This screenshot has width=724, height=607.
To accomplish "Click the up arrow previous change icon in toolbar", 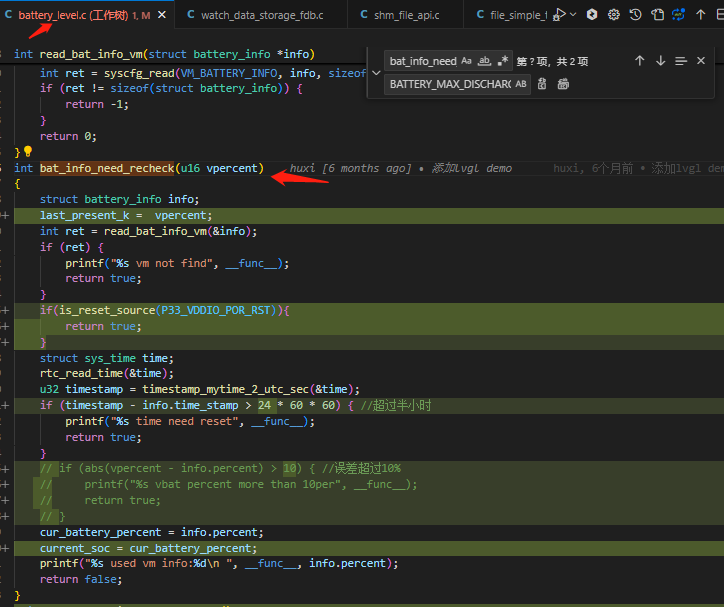I will click(x=700, y=15).
